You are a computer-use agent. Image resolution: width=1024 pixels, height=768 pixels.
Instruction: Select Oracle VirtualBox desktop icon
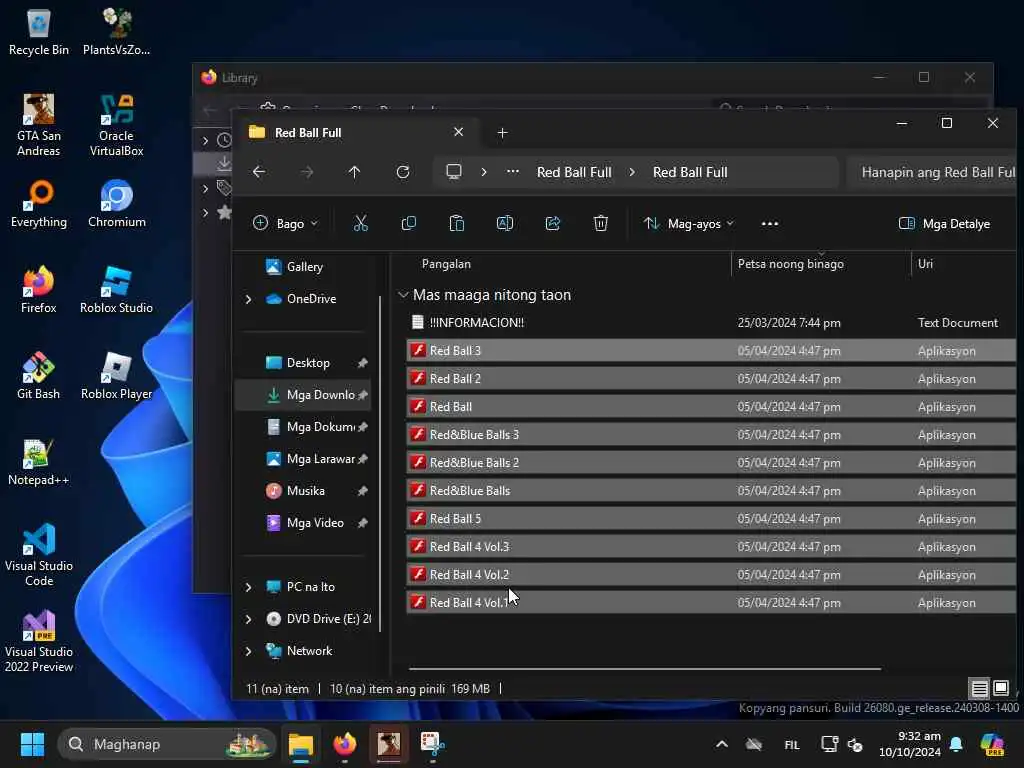pos(116,125)
